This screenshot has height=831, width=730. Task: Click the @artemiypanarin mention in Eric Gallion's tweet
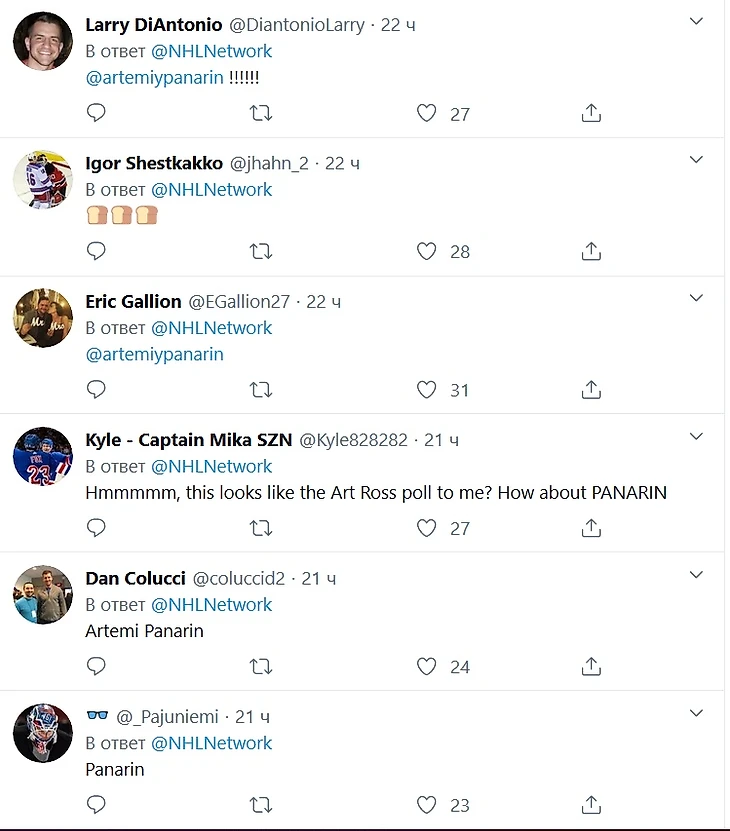[154, 354]
